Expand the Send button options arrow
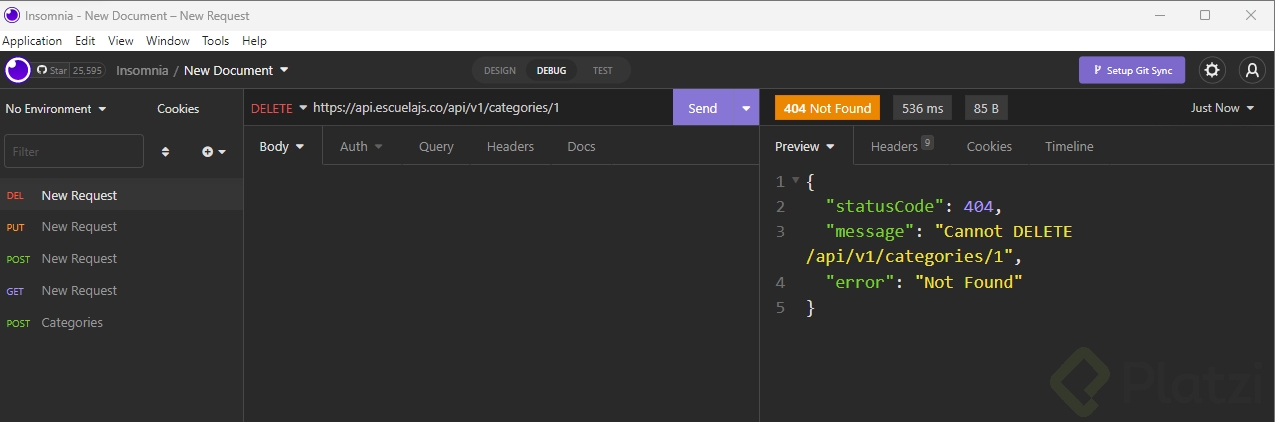1275x422 pixels. (746, 108)
